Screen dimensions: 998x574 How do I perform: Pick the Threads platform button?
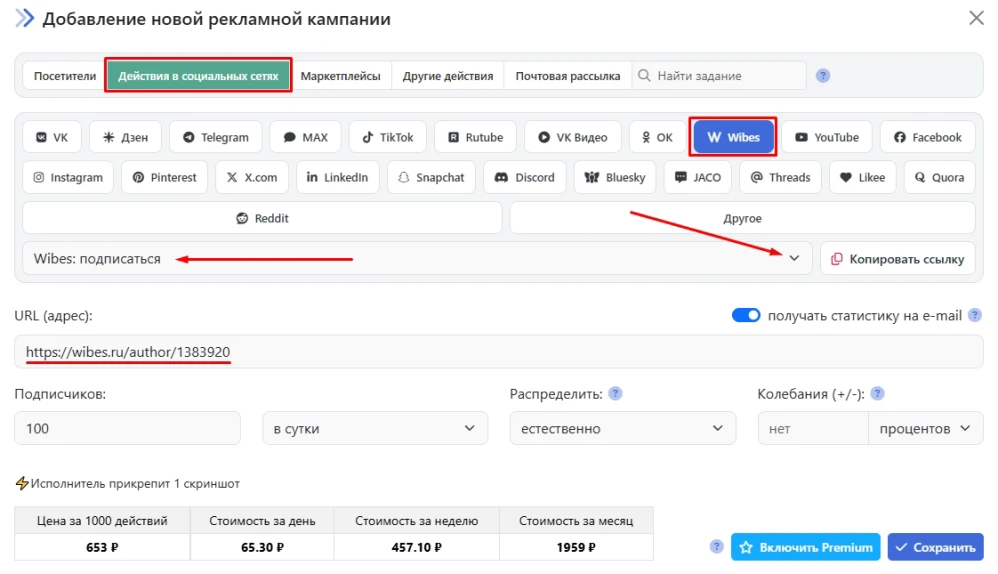click(x=780, y=177)
